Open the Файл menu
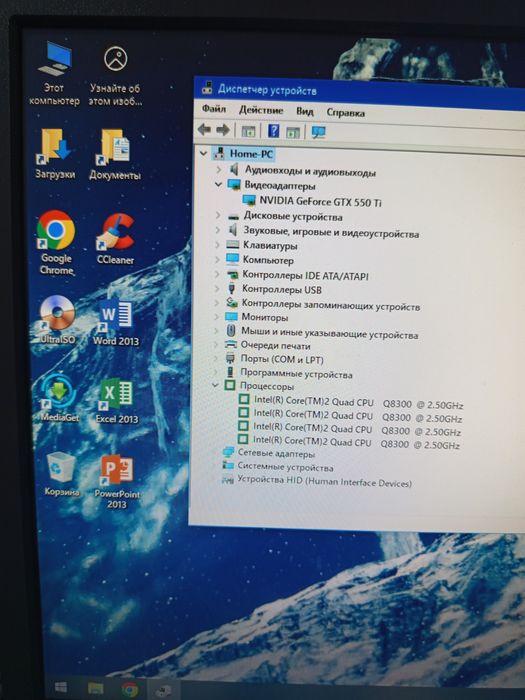 click(x=214, y=108)
